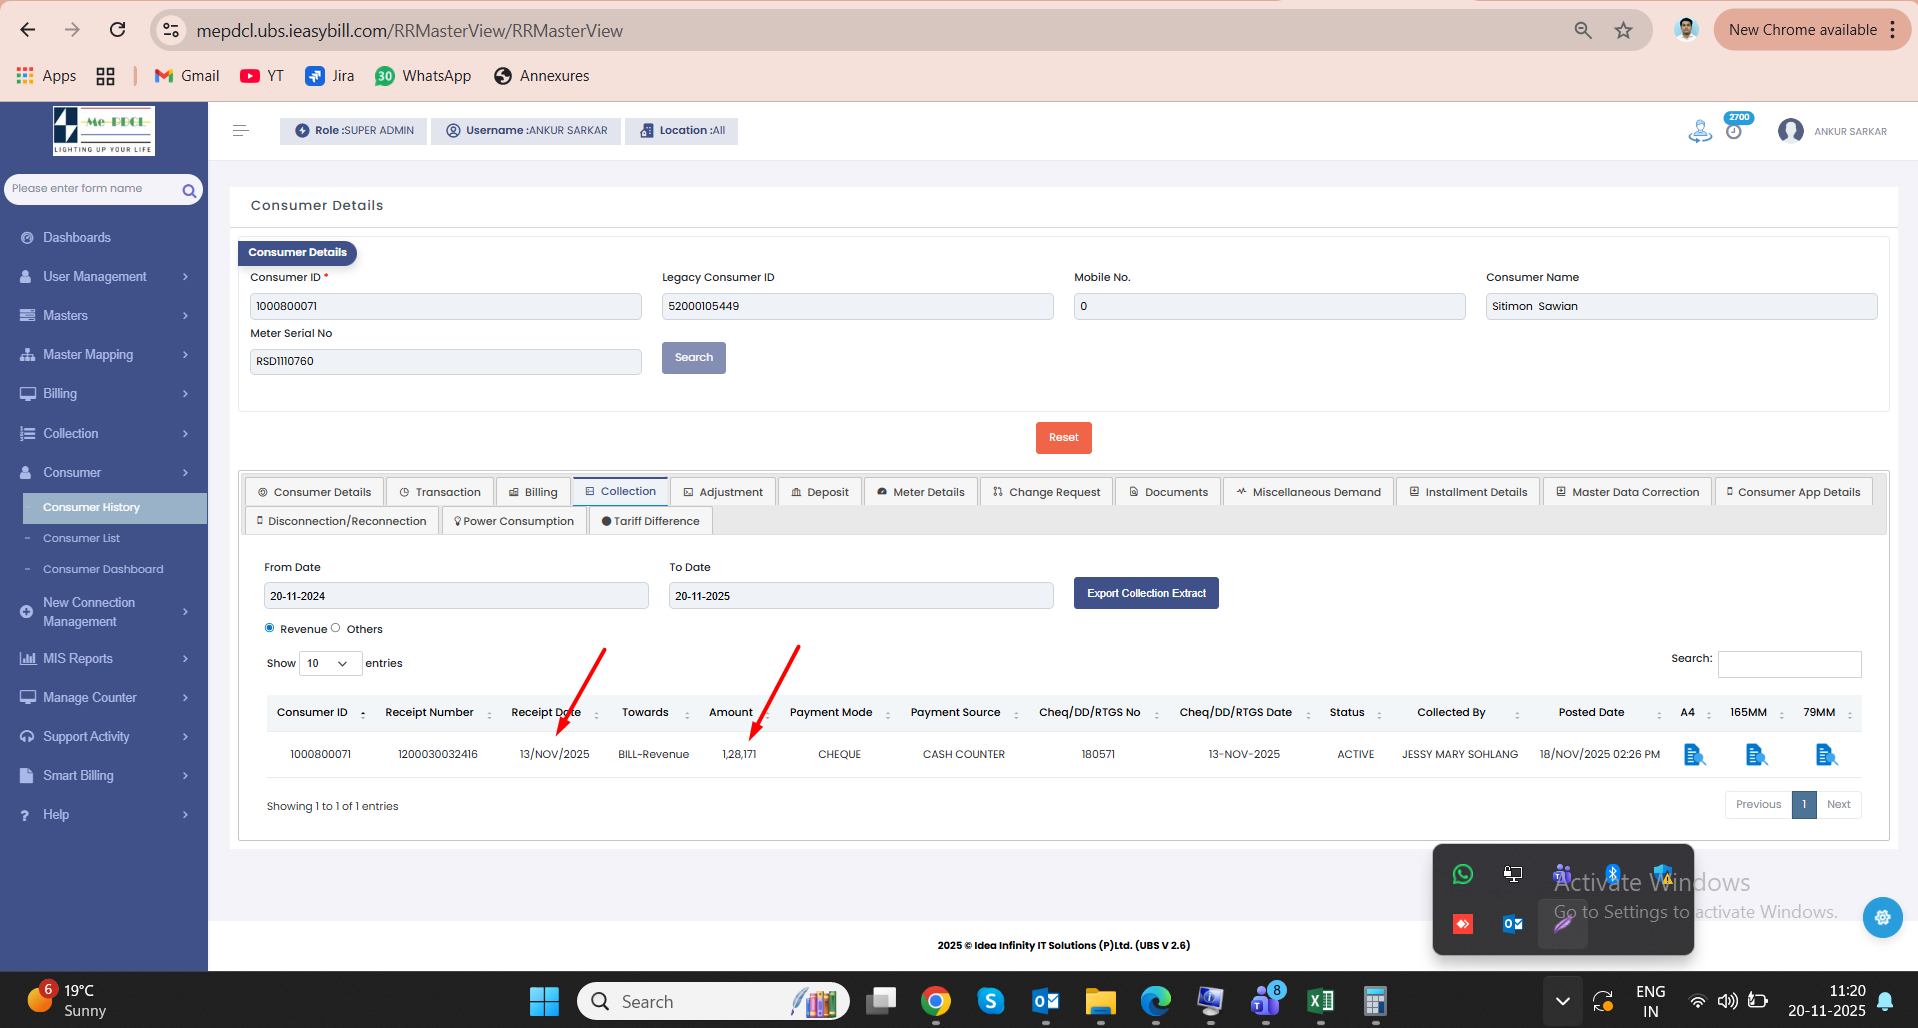Expand the Masters sidebar menu

(104, 316)
